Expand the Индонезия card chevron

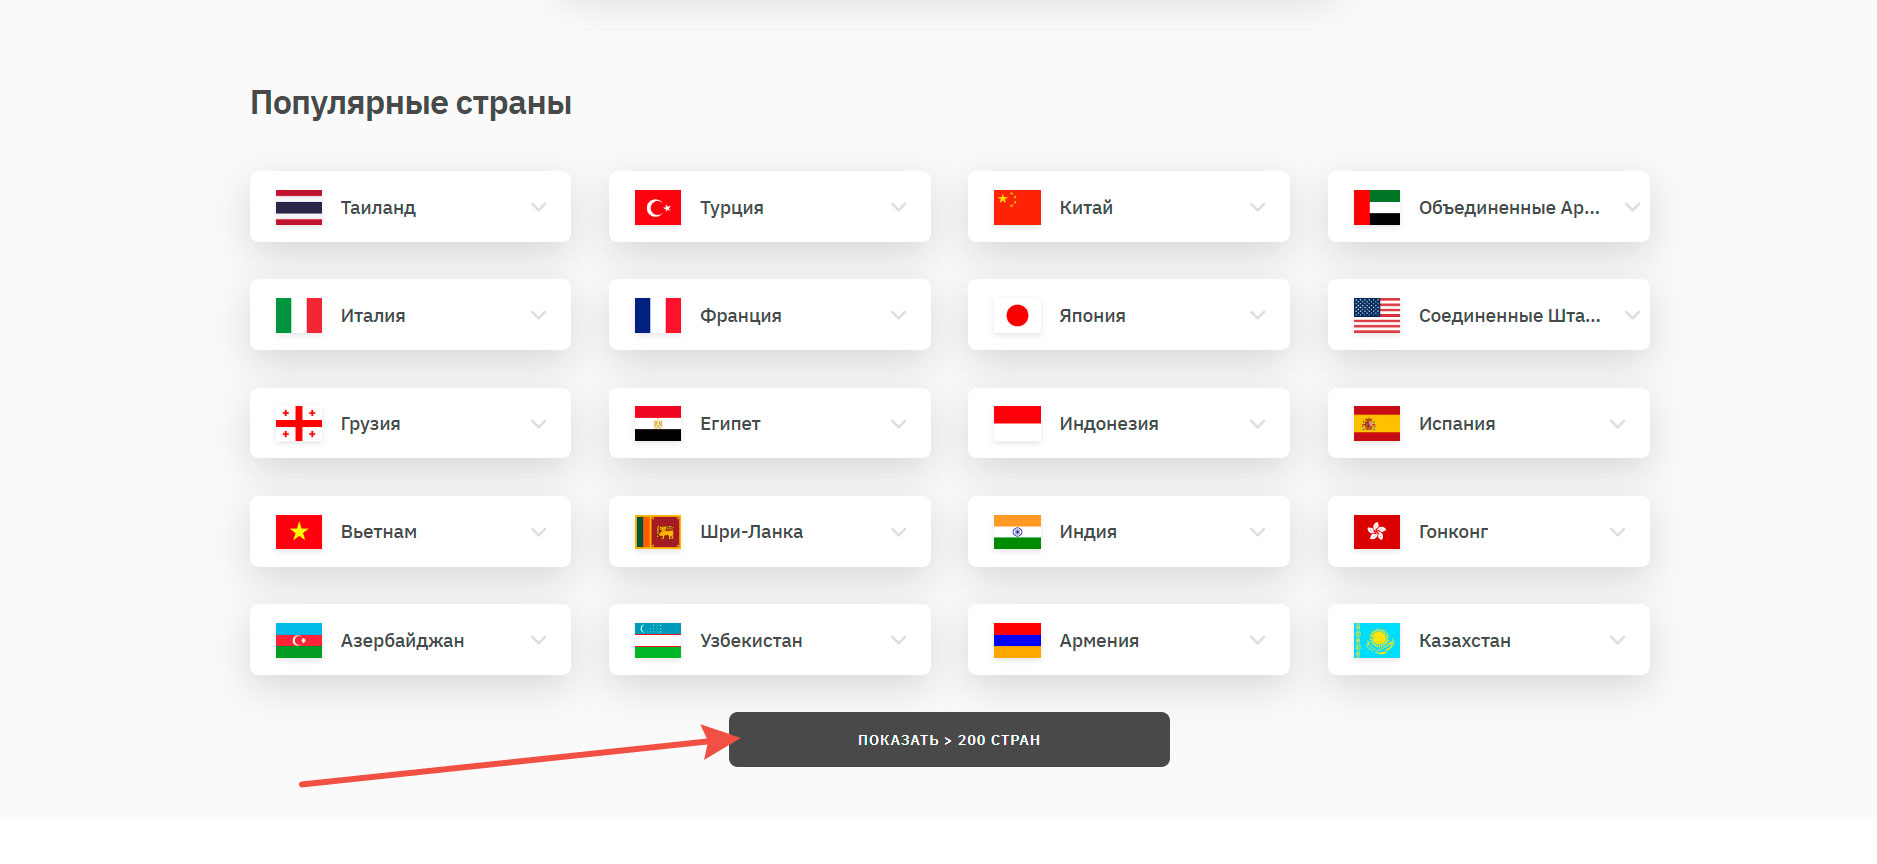click(1258, 424)
